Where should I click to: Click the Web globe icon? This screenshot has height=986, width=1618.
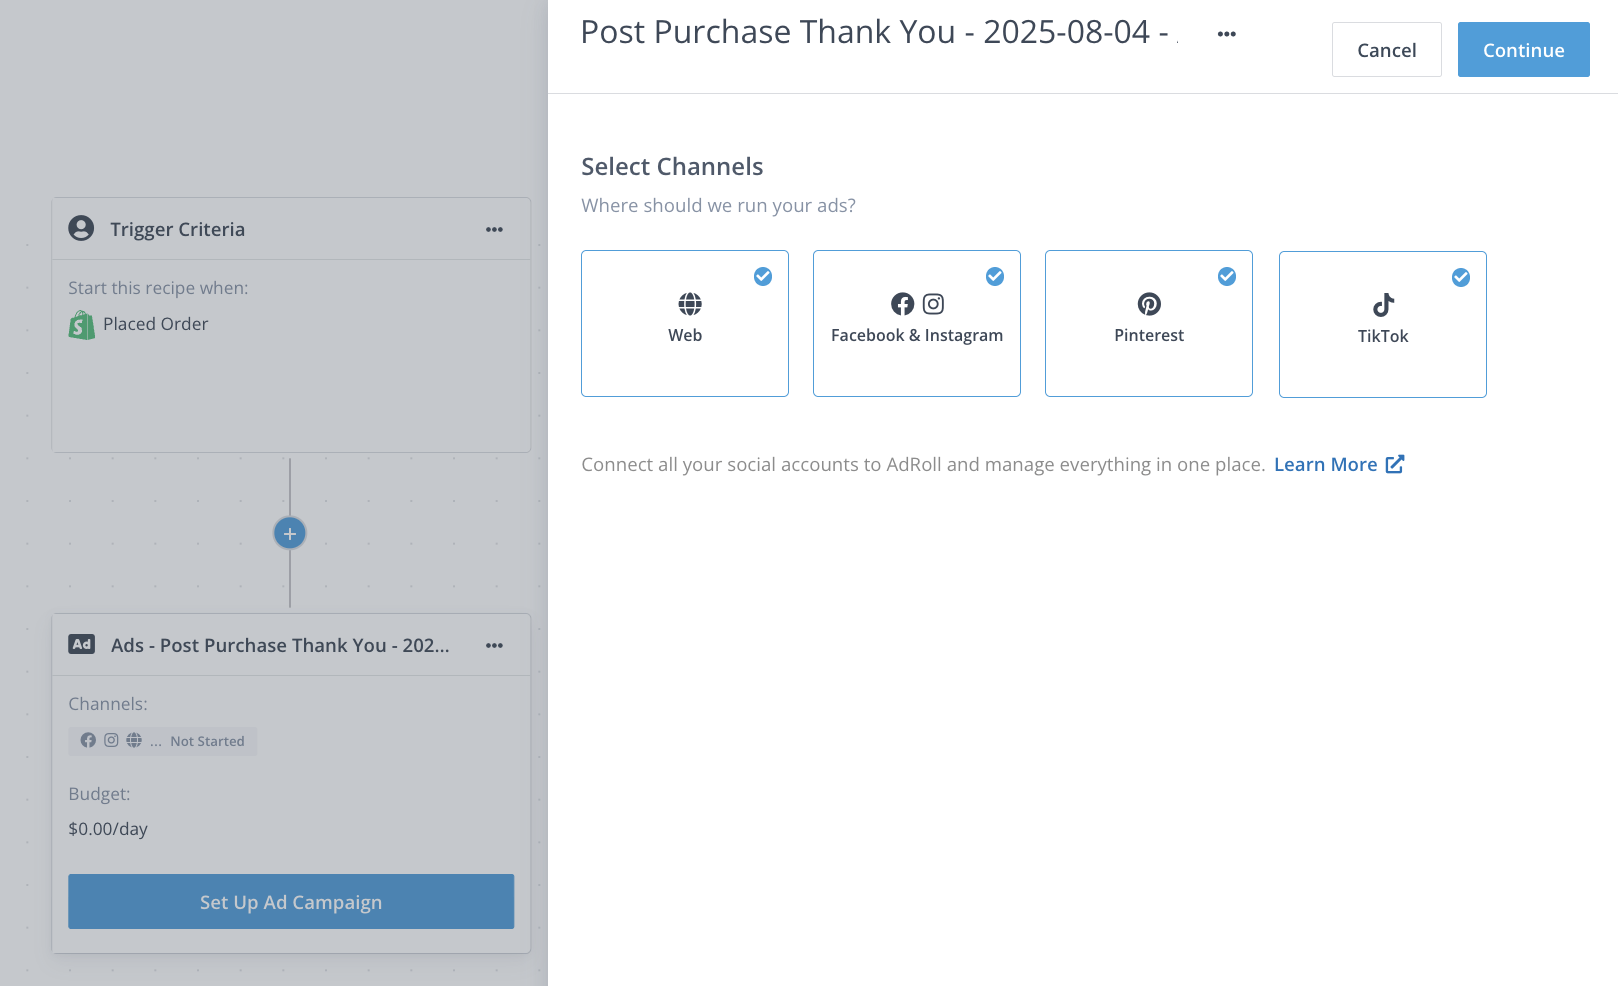[x=690, y=304]
